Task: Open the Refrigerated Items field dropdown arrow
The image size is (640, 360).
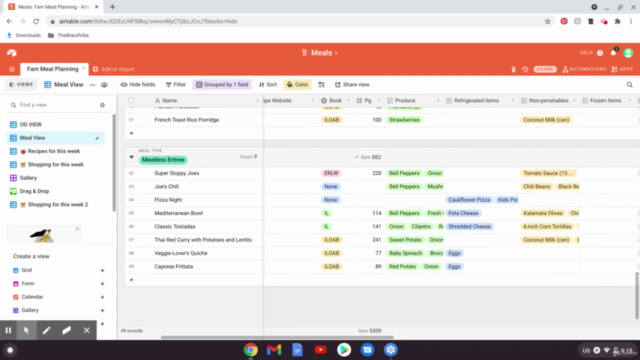Action: (x=513, y=100)
